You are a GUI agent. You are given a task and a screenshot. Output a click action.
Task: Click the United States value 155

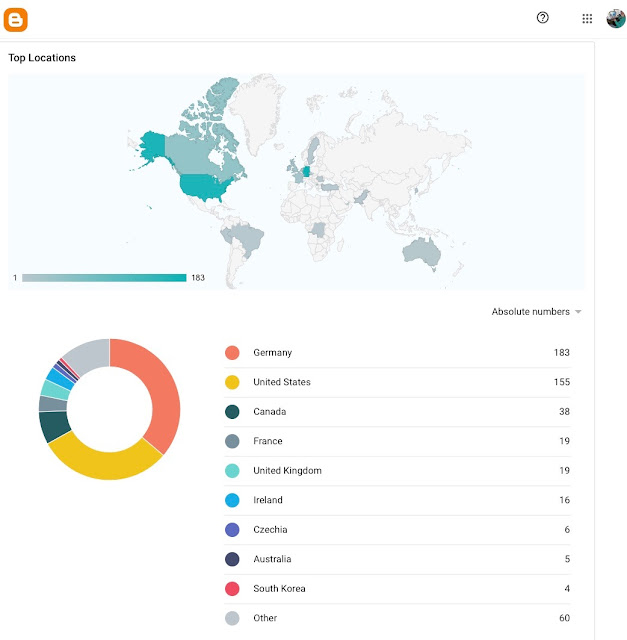[562, 382]
